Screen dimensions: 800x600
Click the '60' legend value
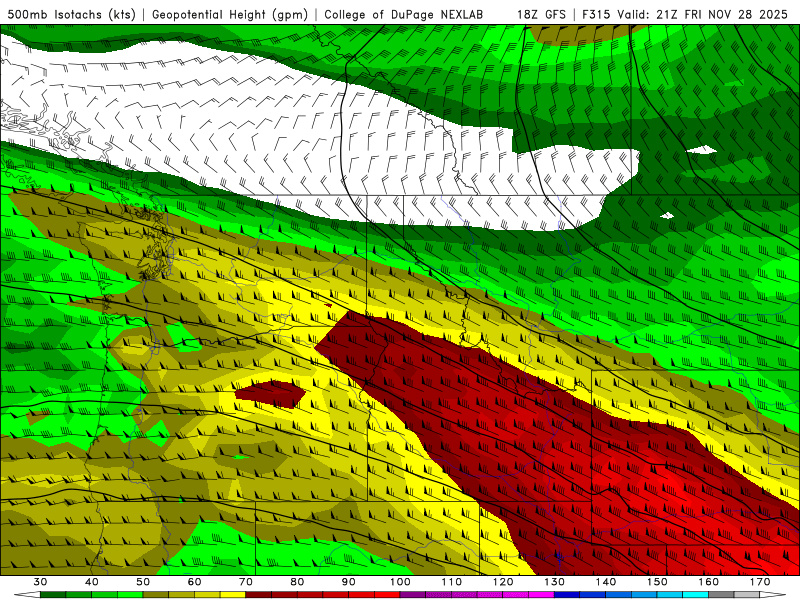(194, 582)
